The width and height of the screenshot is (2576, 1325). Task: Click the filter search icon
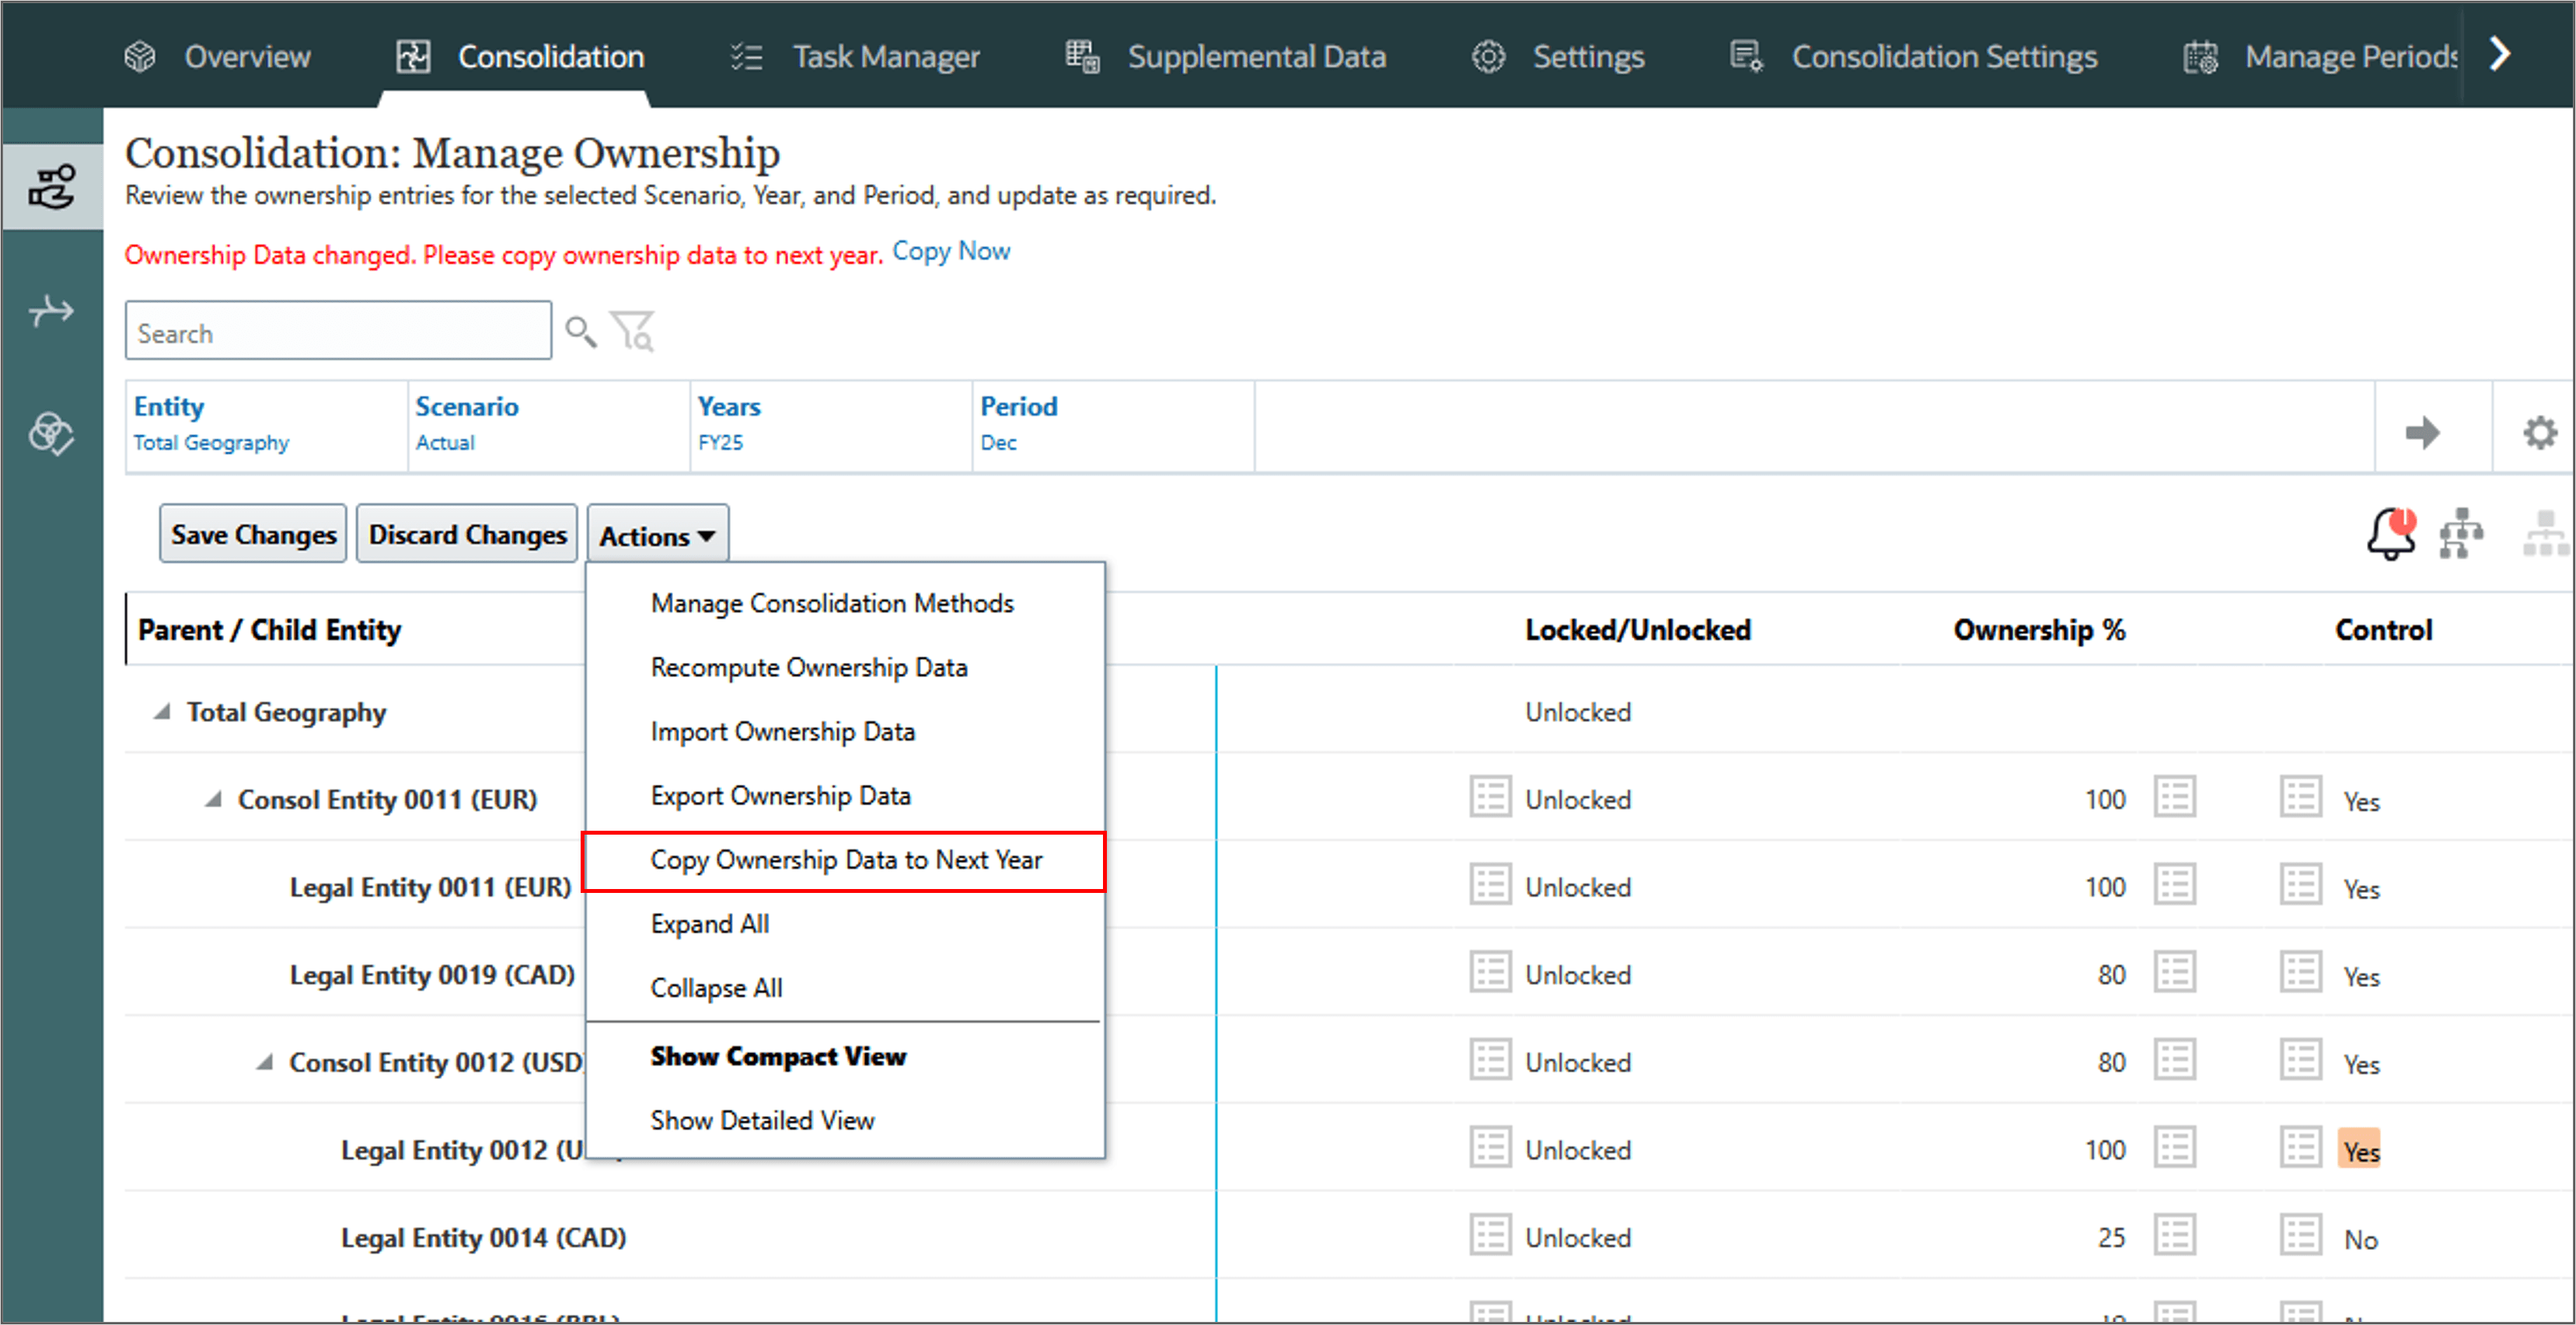[633, 331]
